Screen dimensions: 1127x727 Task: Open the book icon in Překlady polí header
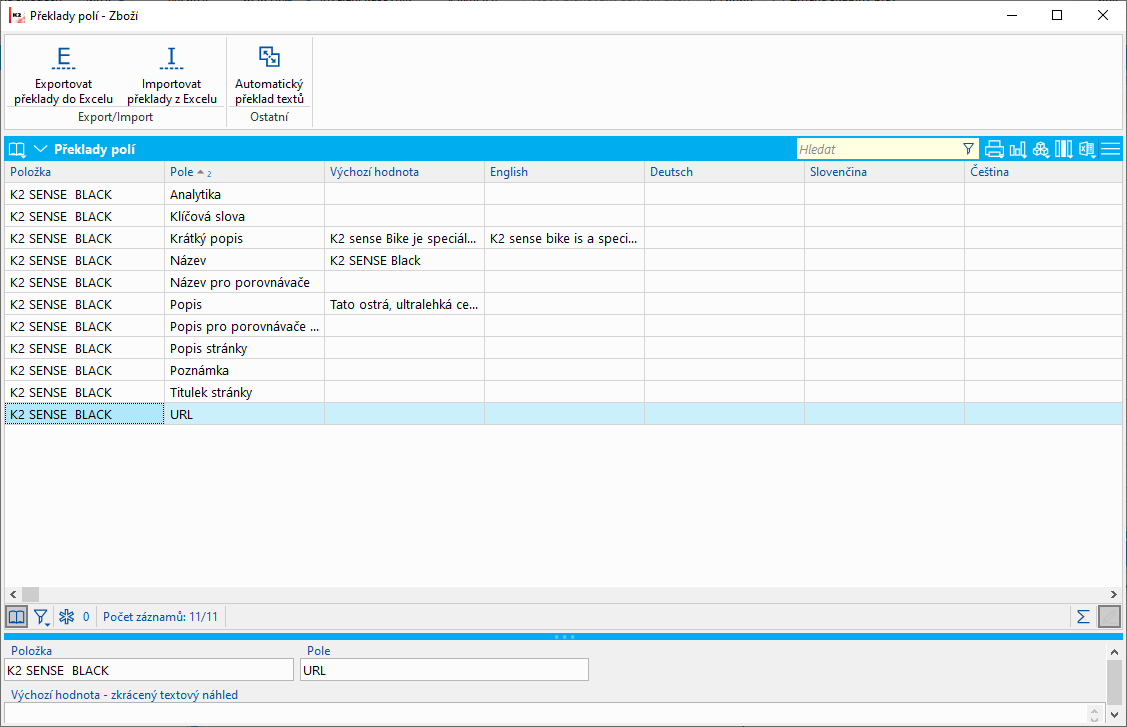click(x=17, y=150)
